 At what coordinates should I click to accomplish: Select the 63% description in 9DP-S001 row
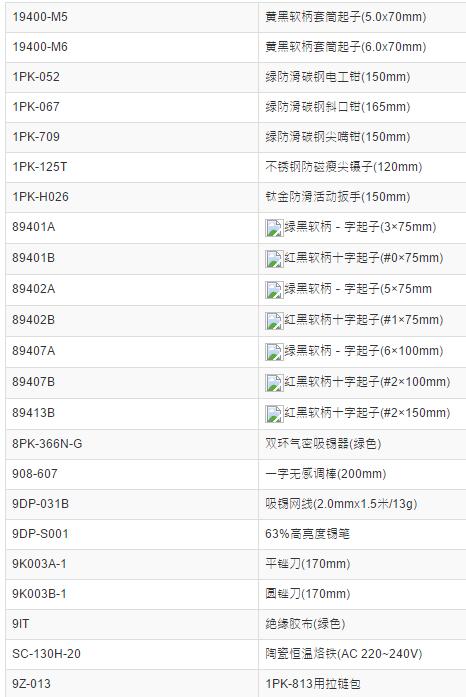[x=307, y=534]
